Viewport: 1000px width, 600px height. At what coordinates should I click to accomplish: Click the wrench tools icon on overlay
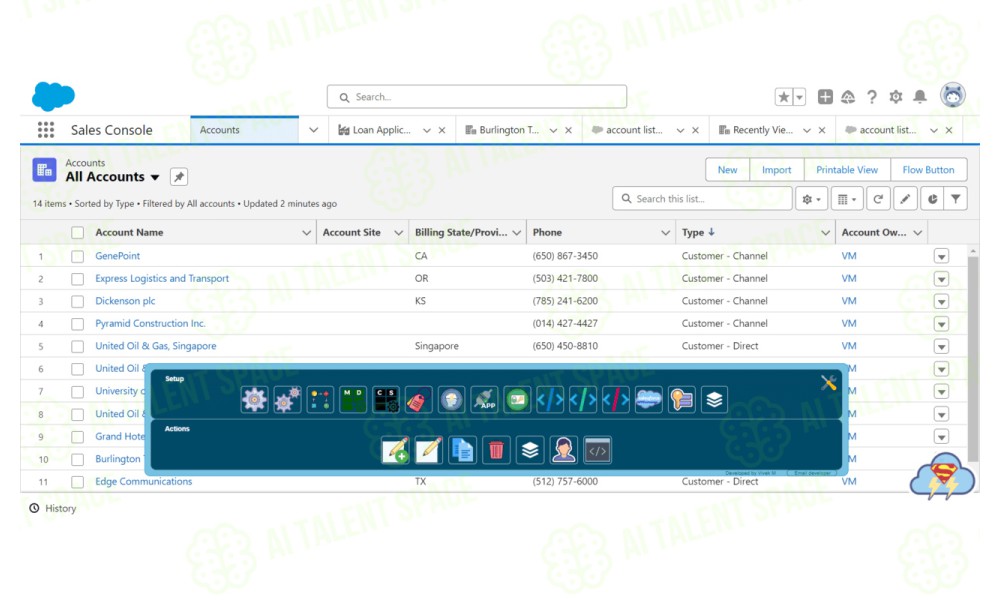[x=828, y=383]
